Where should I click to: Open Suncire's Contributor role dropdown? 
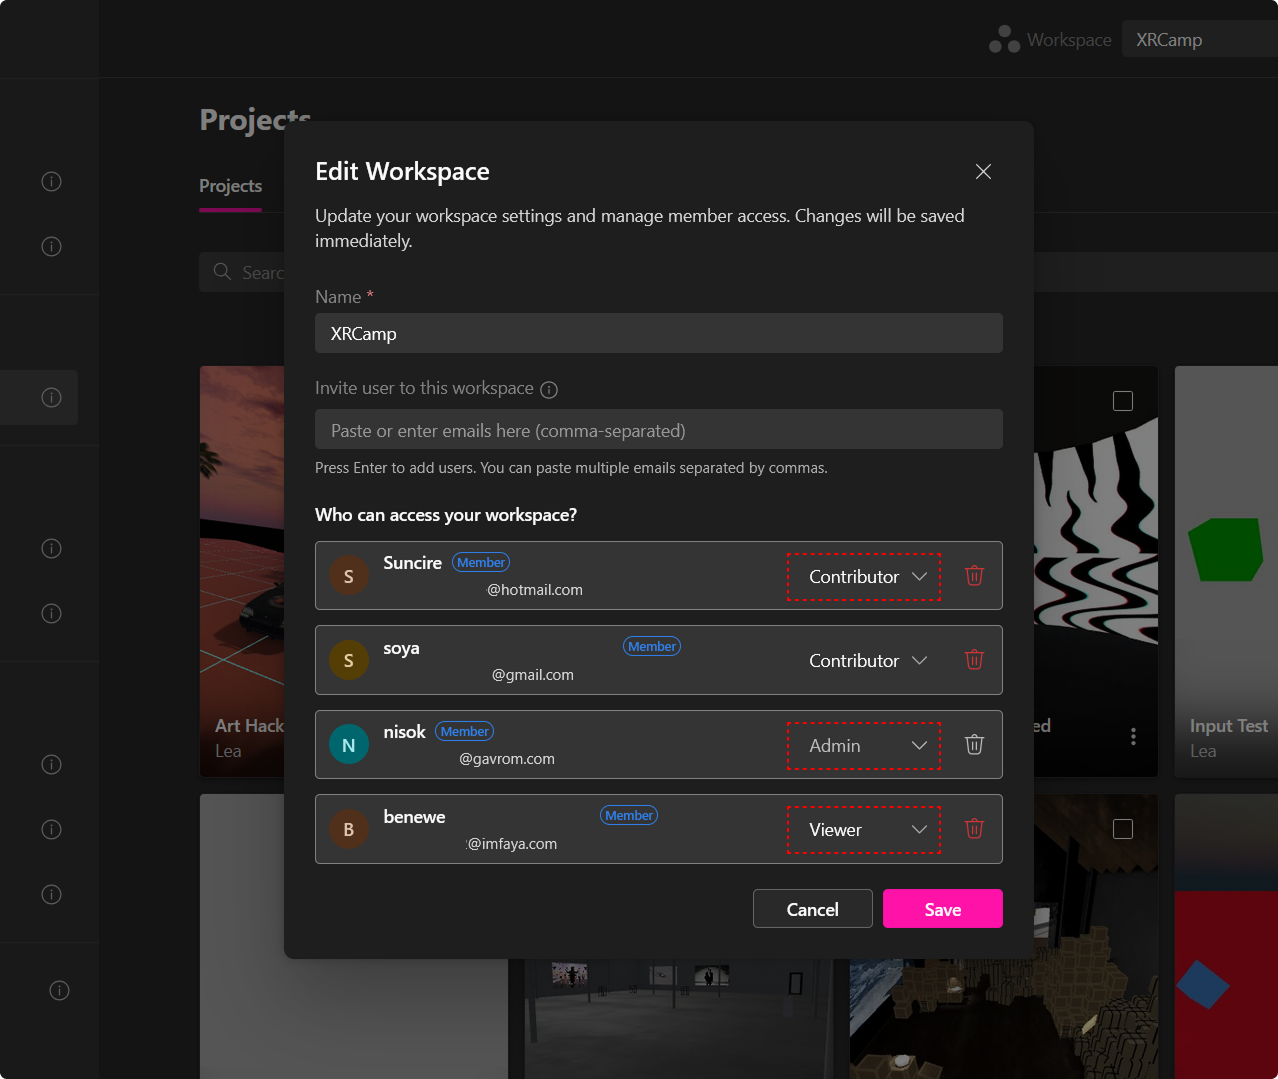tap(865, 577)
